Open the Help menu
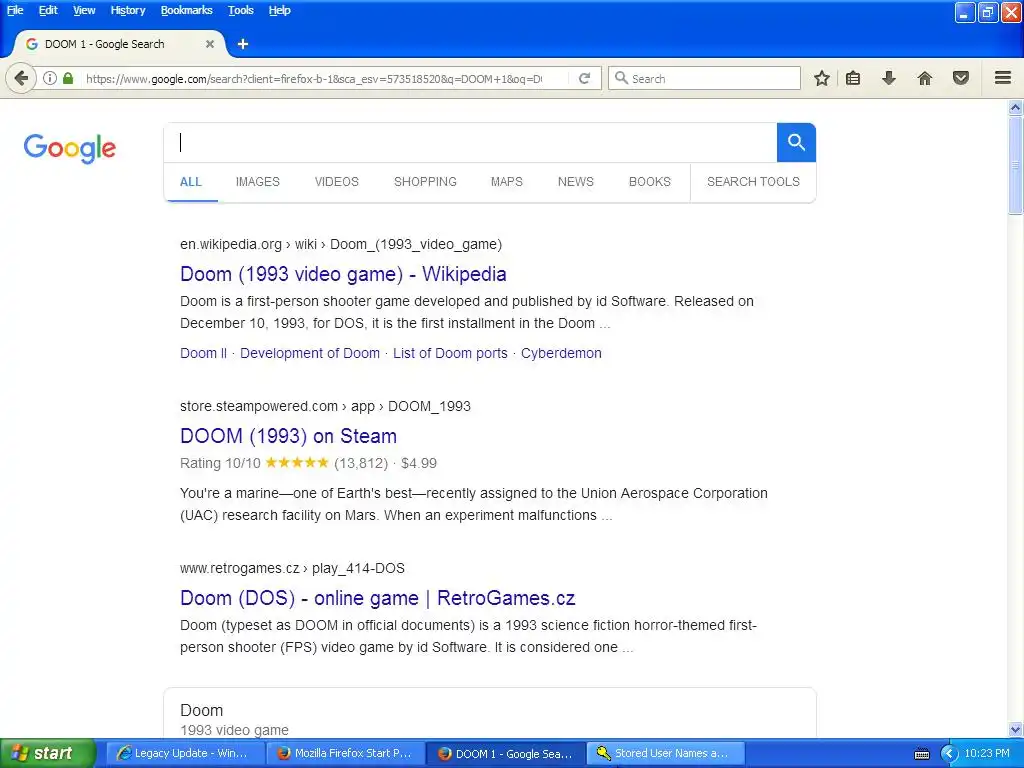Screen dimensions: 1024x768 point(280,10)
